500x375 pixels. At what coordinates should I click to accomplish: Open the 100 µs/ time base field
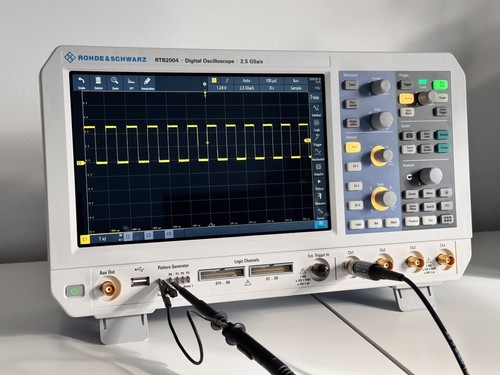(x=271, y=81)
